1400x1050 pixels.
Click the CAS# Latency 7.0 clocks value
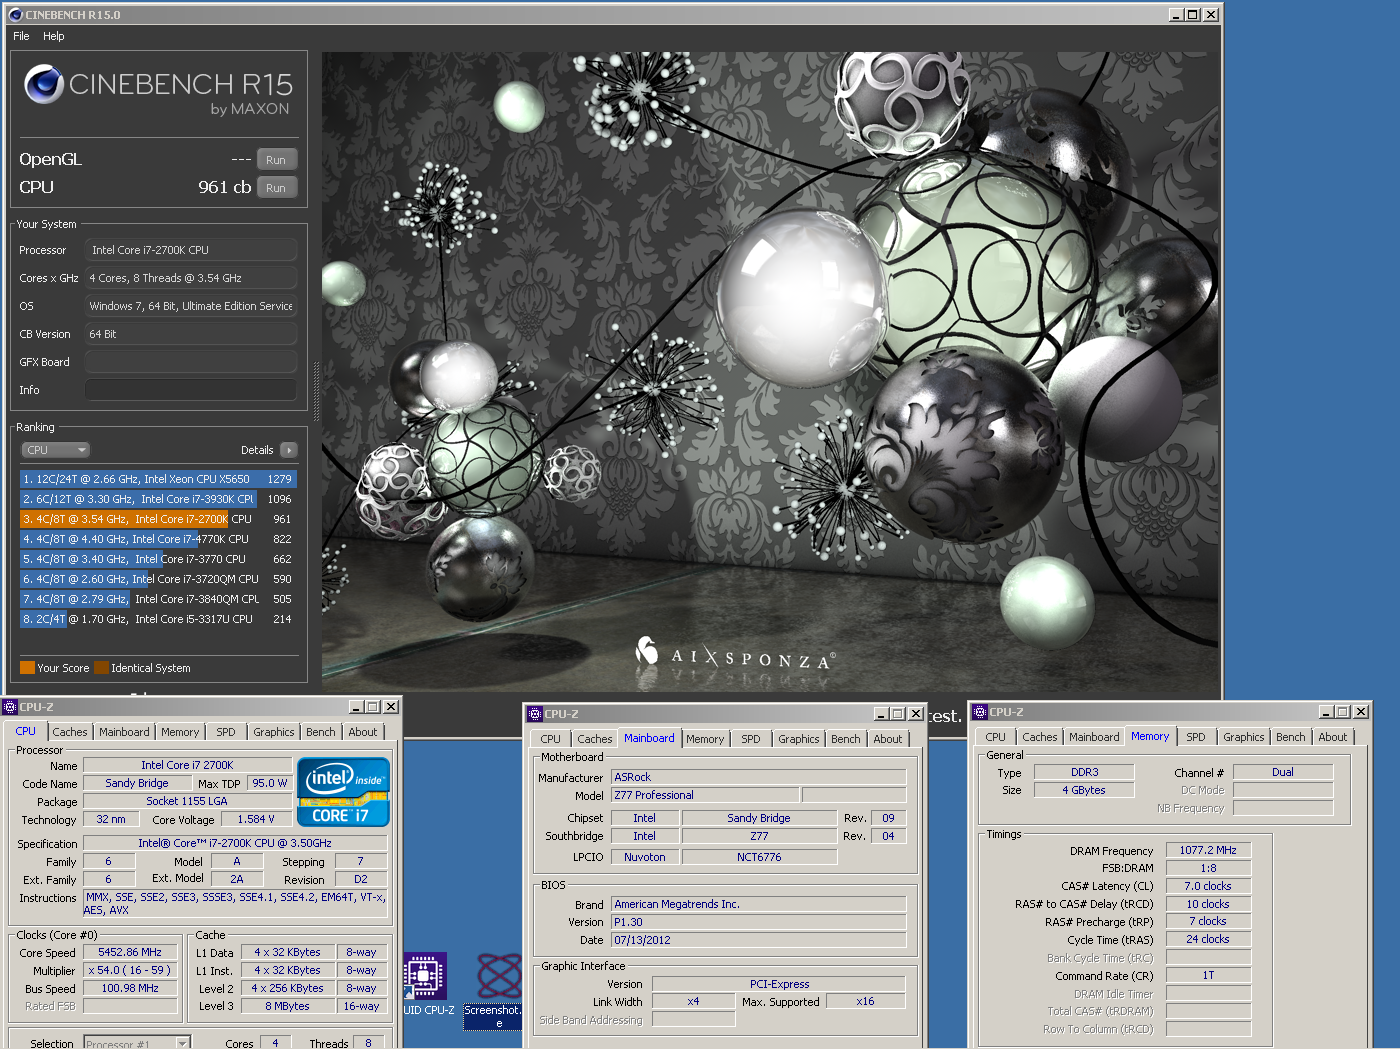(1208, 886)
